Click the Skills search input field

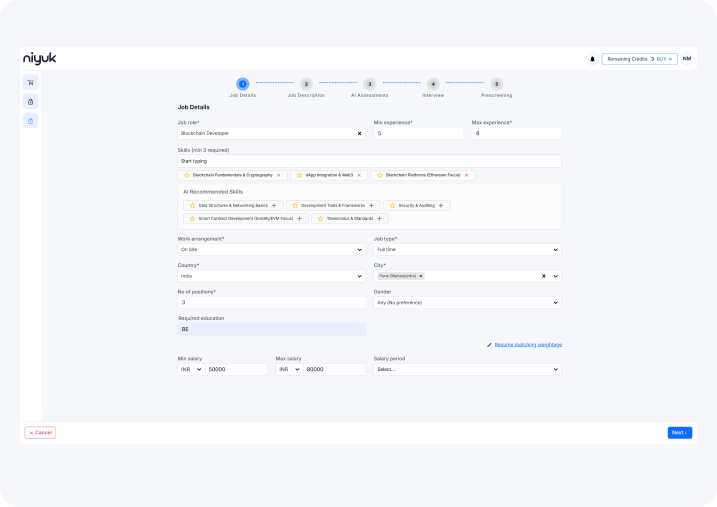(x=369, y=160)
